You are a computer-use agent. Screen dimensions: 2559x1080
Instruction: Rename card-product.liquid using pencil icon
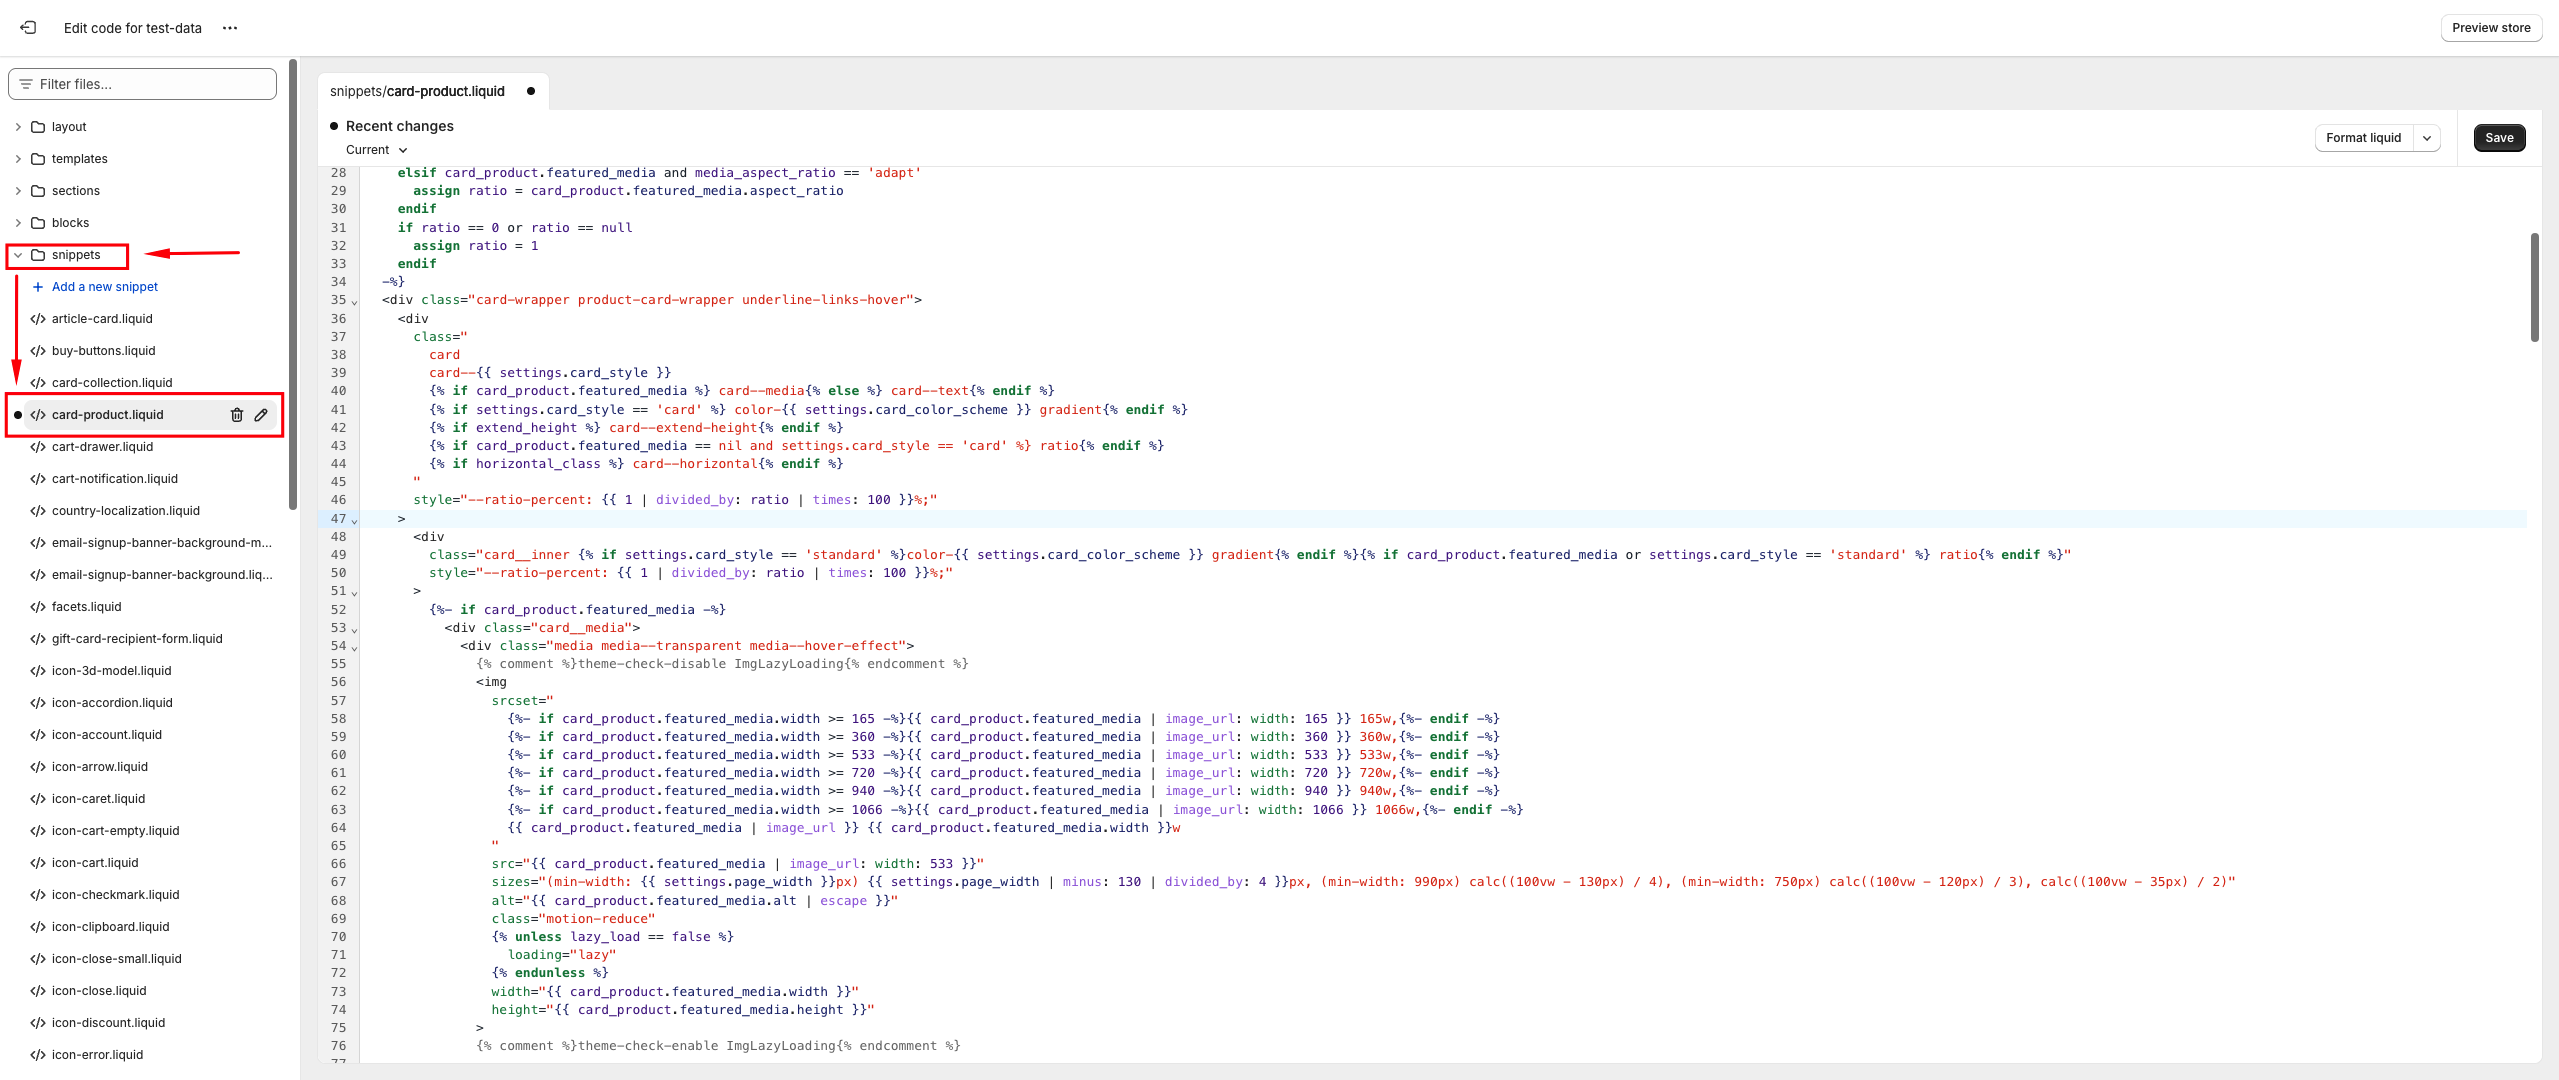pyautogui.click(x=261, y=415)
